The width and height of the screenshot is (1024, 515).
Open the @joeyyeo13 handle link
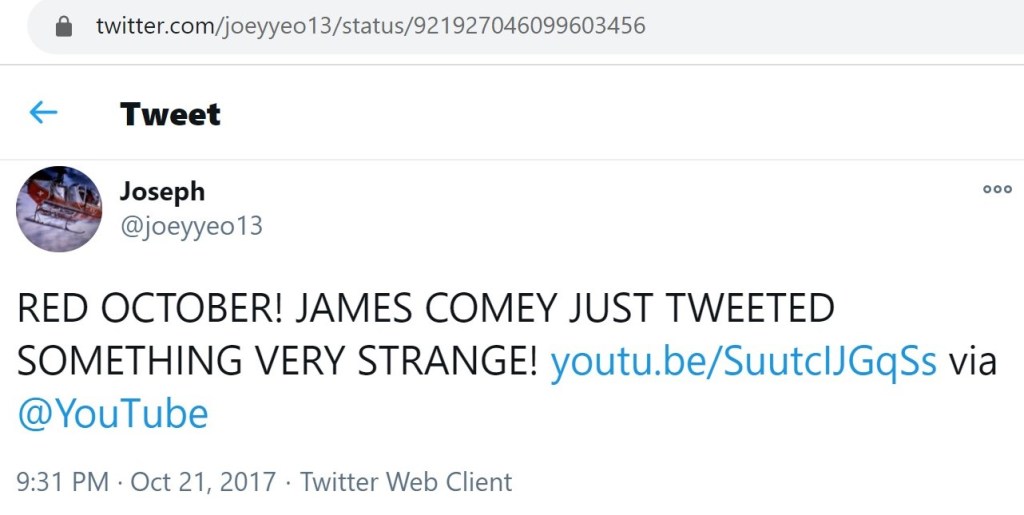(x=191, y=226)
